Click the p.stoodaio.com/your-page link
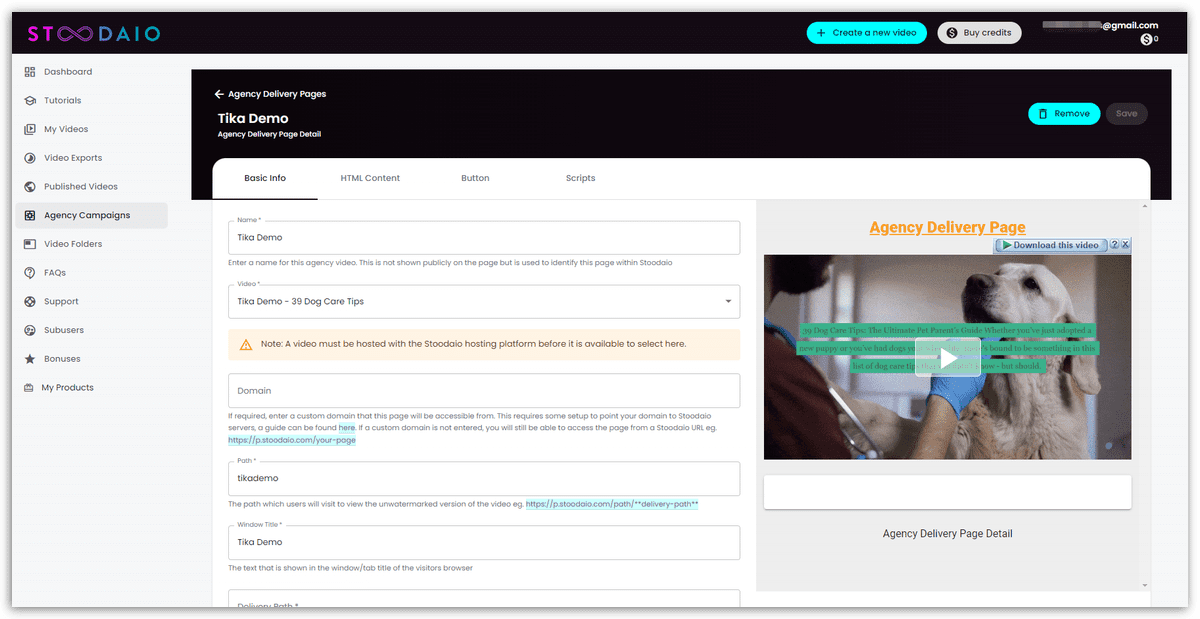Image resolution: width=1200 pixels, height=619 pixels. coord(291,440)
